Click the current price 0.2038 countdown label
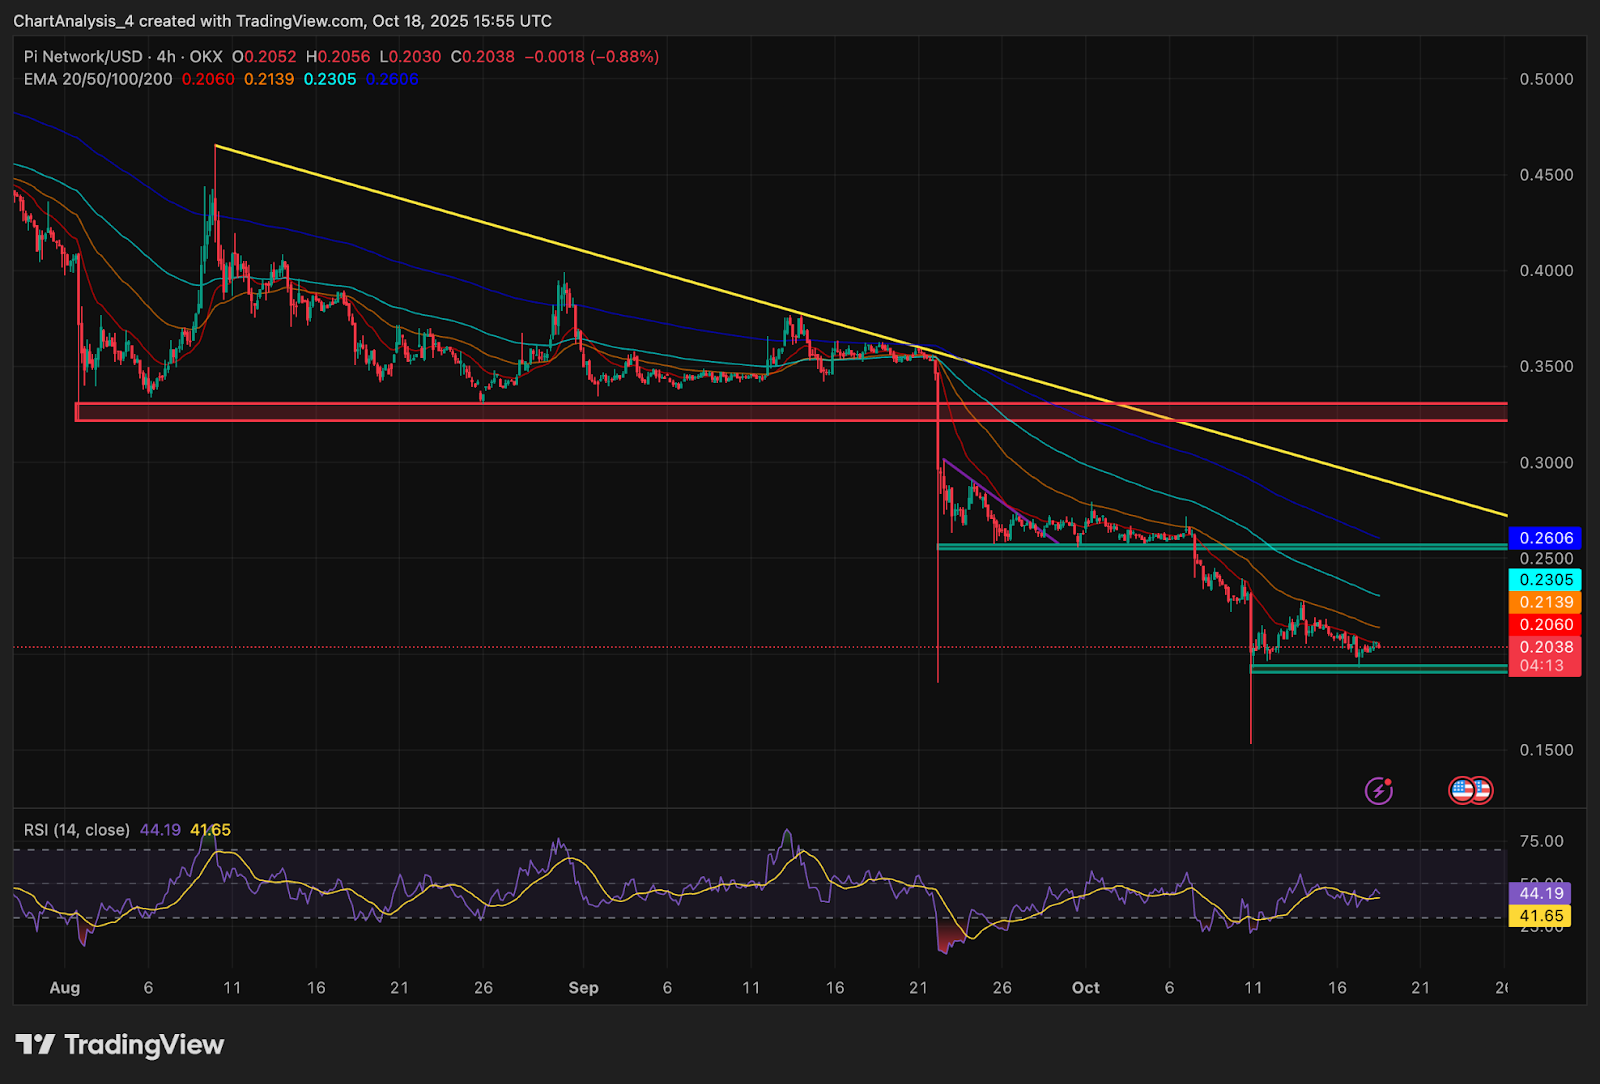This screenshot has height=1084, width=1600. coord(1545,656)
